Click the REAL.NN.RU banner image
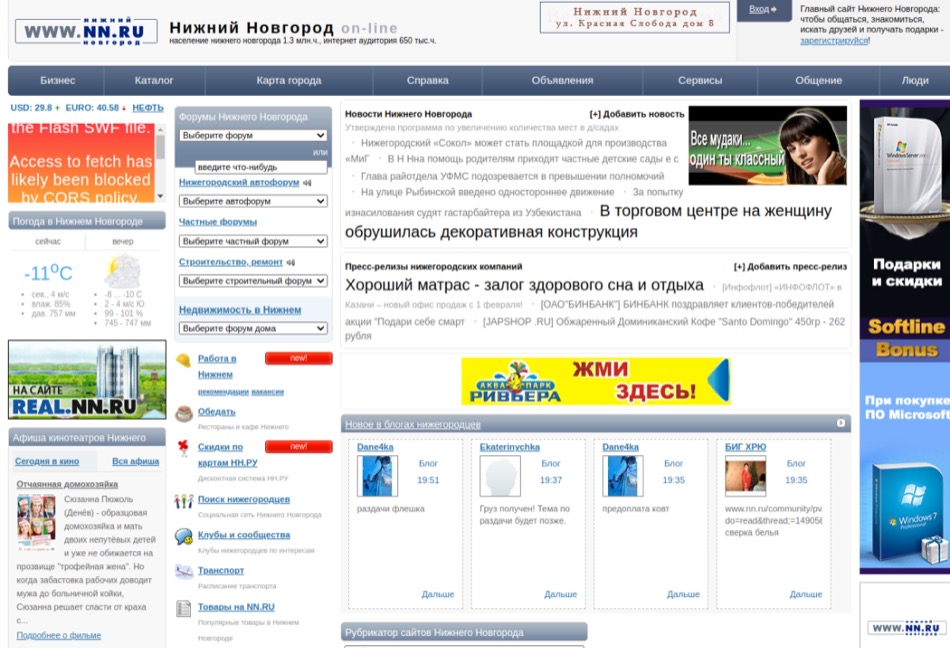Viewport: 950px width, 648px height. [87, 380]
